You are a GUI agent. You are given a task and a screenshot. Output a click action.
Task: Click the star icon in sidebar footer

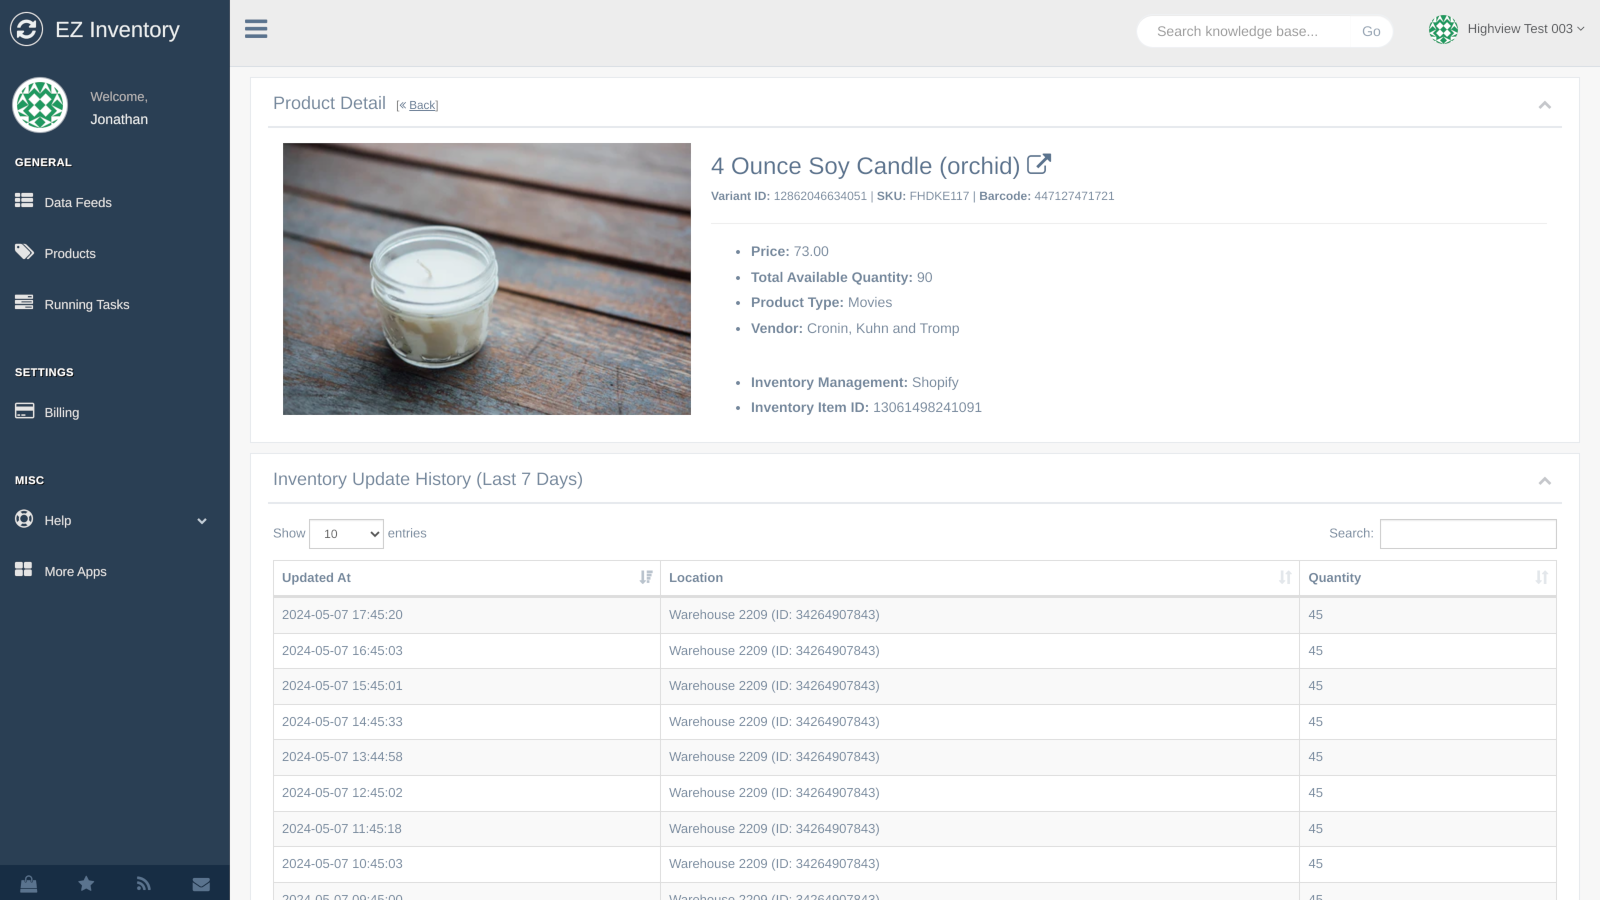[x=86, y=884]
